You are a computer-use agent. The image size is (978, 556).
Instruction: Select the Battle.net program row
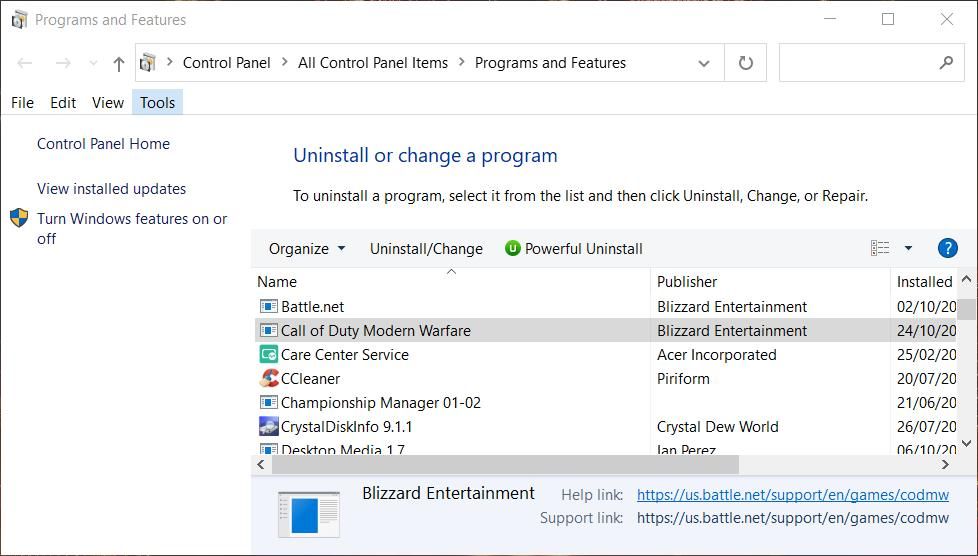click(x=606, y=306)
